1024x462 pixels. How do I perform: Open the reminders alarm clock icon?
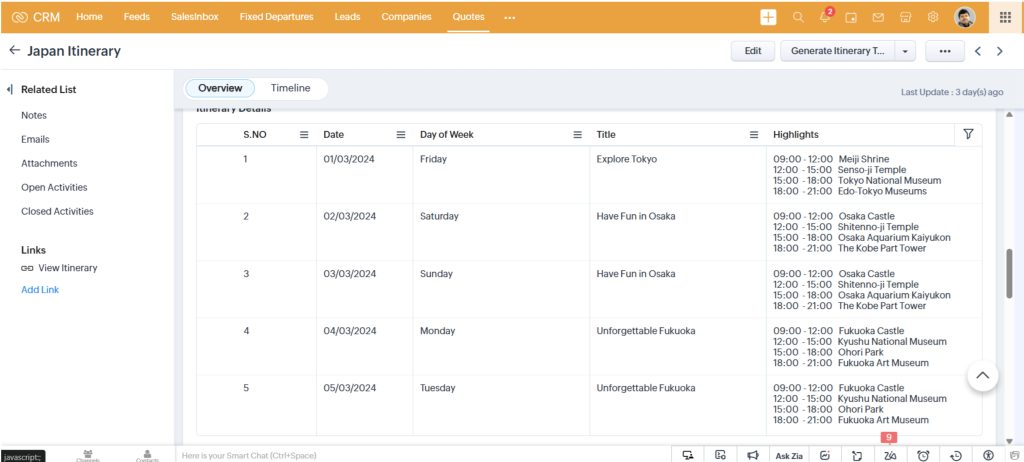tap(923, 455)
